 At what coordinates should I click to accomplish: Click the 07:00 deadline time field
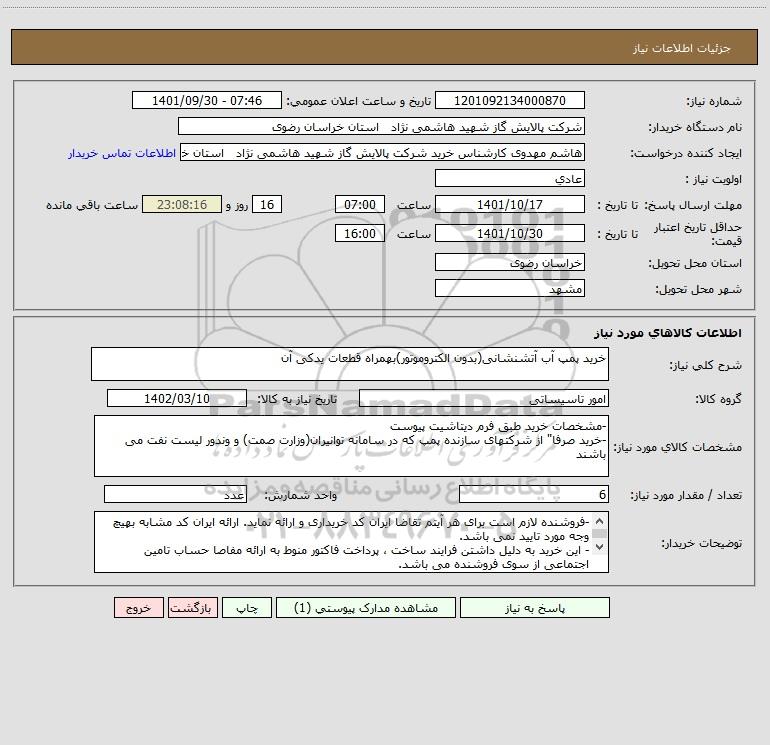point(359,204)
